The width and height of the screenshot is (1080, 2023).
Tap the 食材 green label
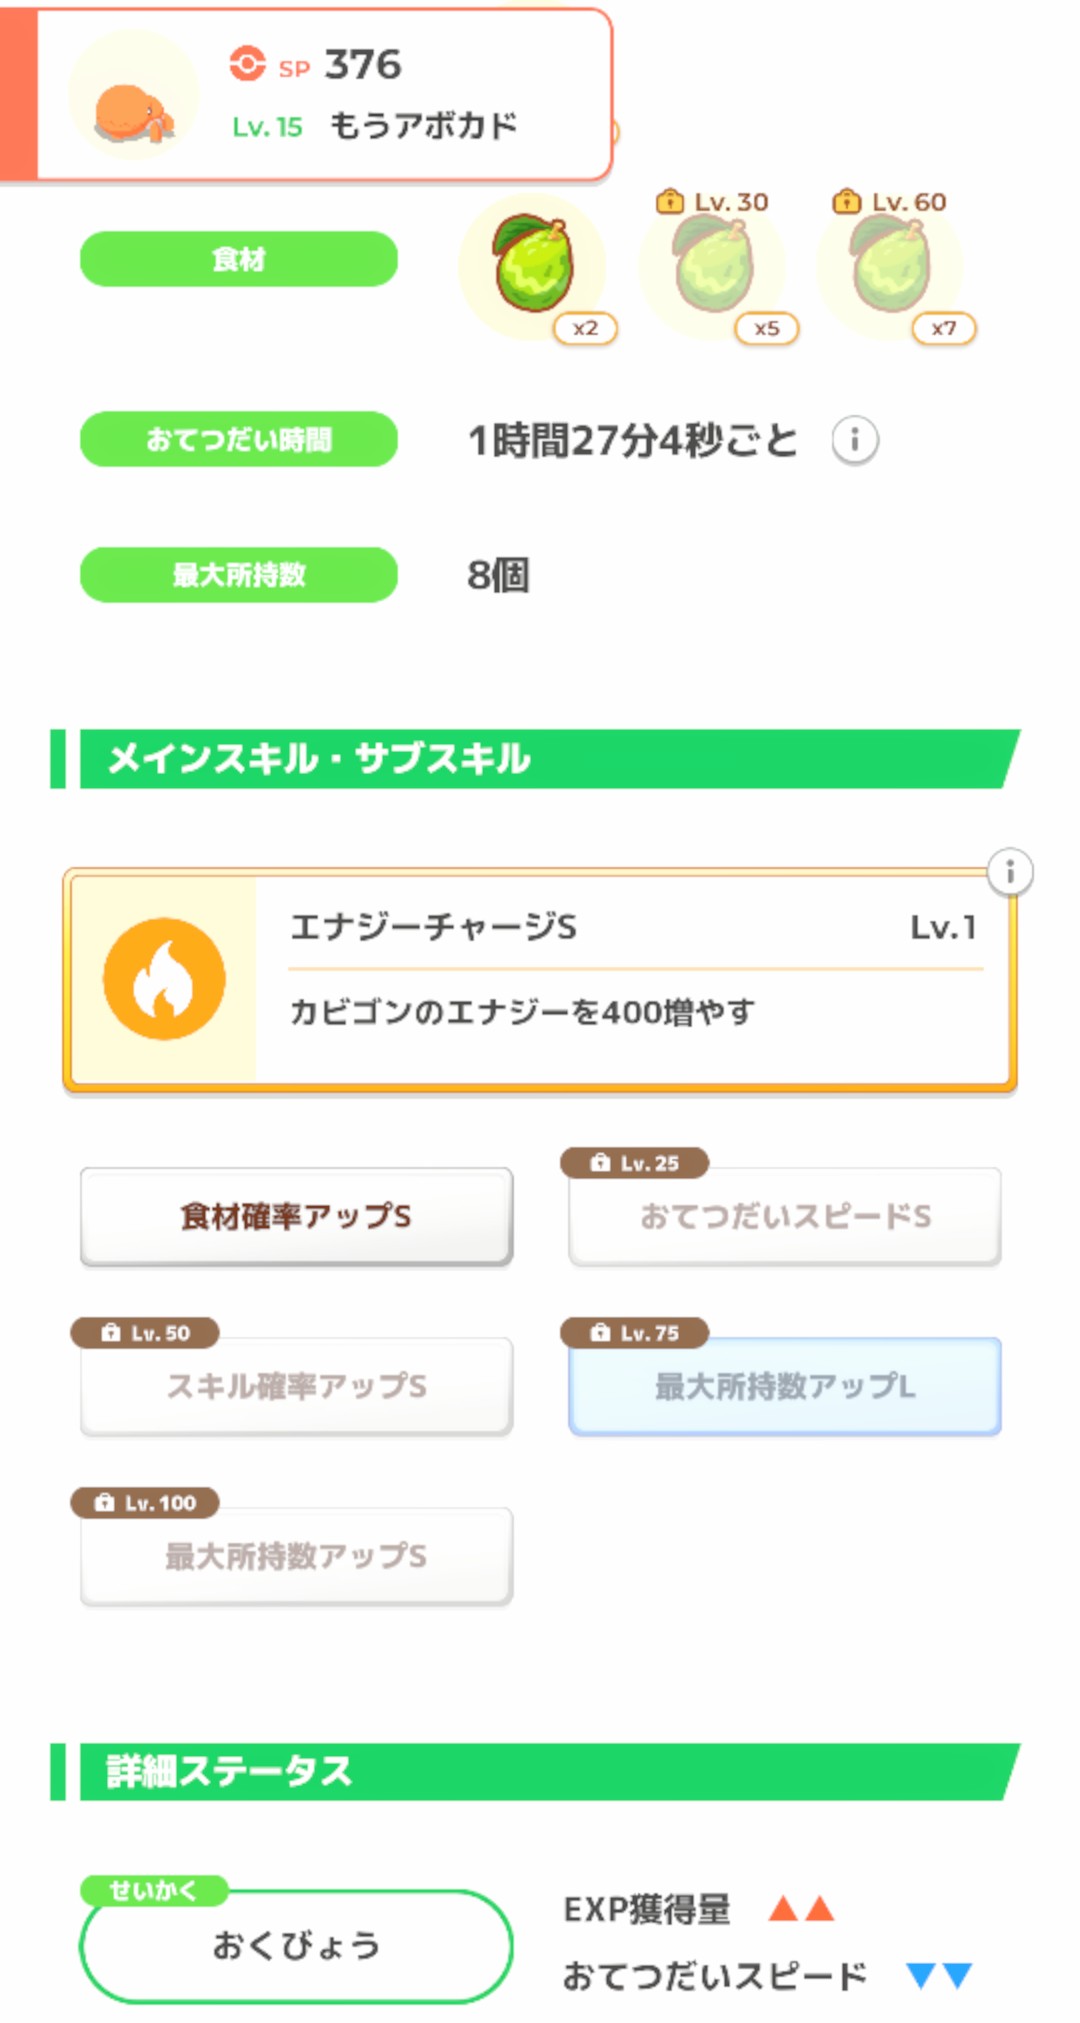[239, 260]
